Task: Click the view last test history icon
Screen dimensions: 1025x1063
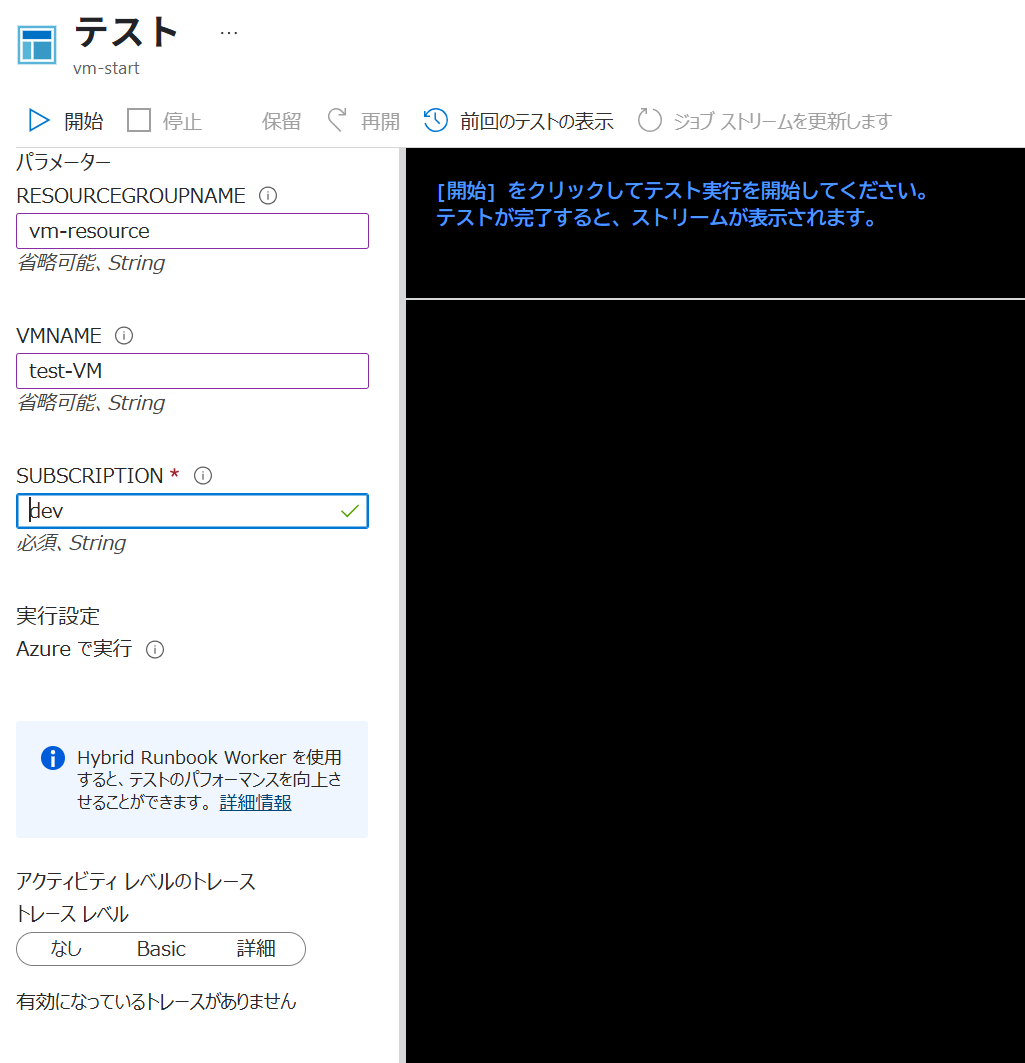Action: coord(434,120)
